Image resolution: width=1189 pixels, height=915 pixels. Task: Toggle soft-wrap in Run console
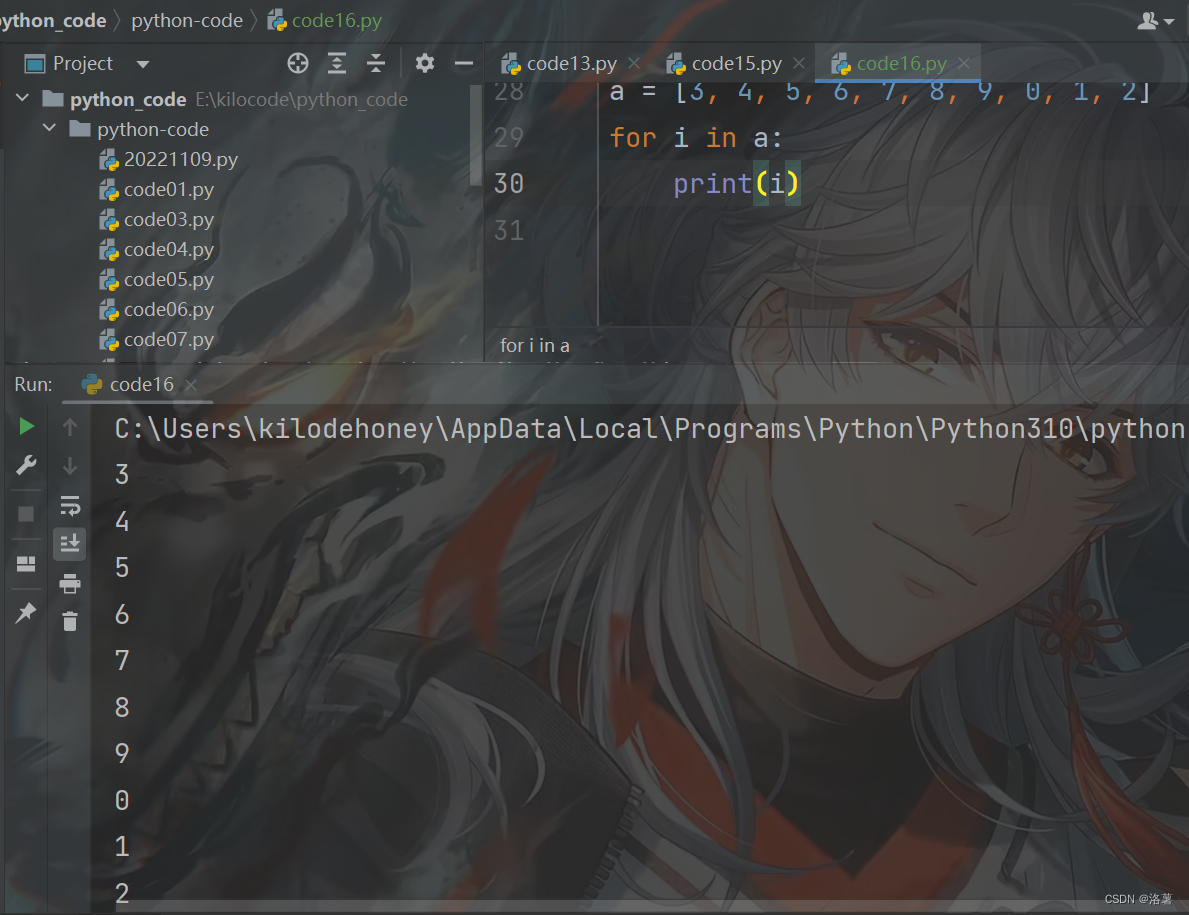(70, 505)
